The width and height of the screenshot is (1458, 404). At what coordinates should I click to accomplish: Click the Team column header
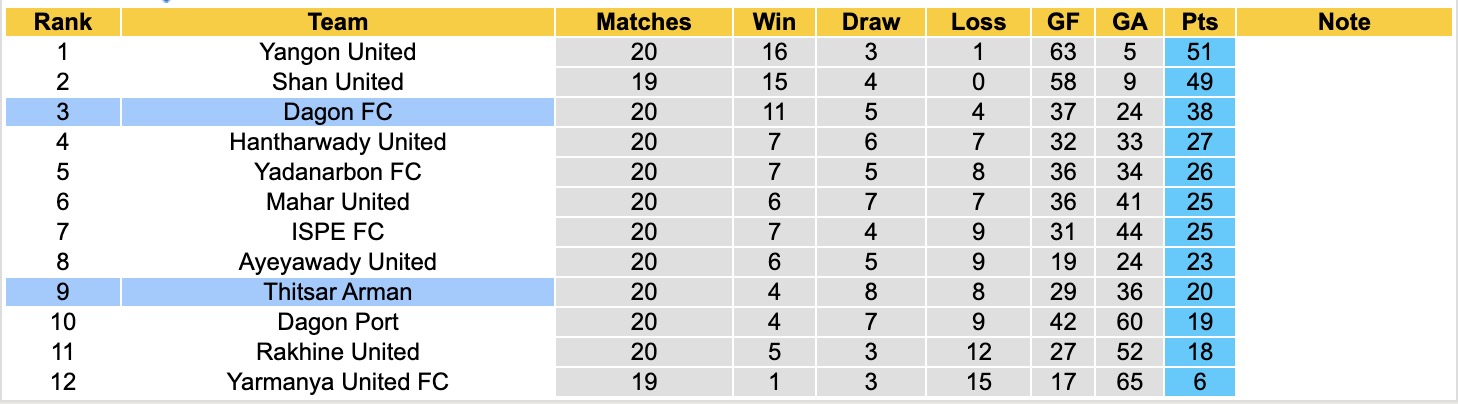337,22
